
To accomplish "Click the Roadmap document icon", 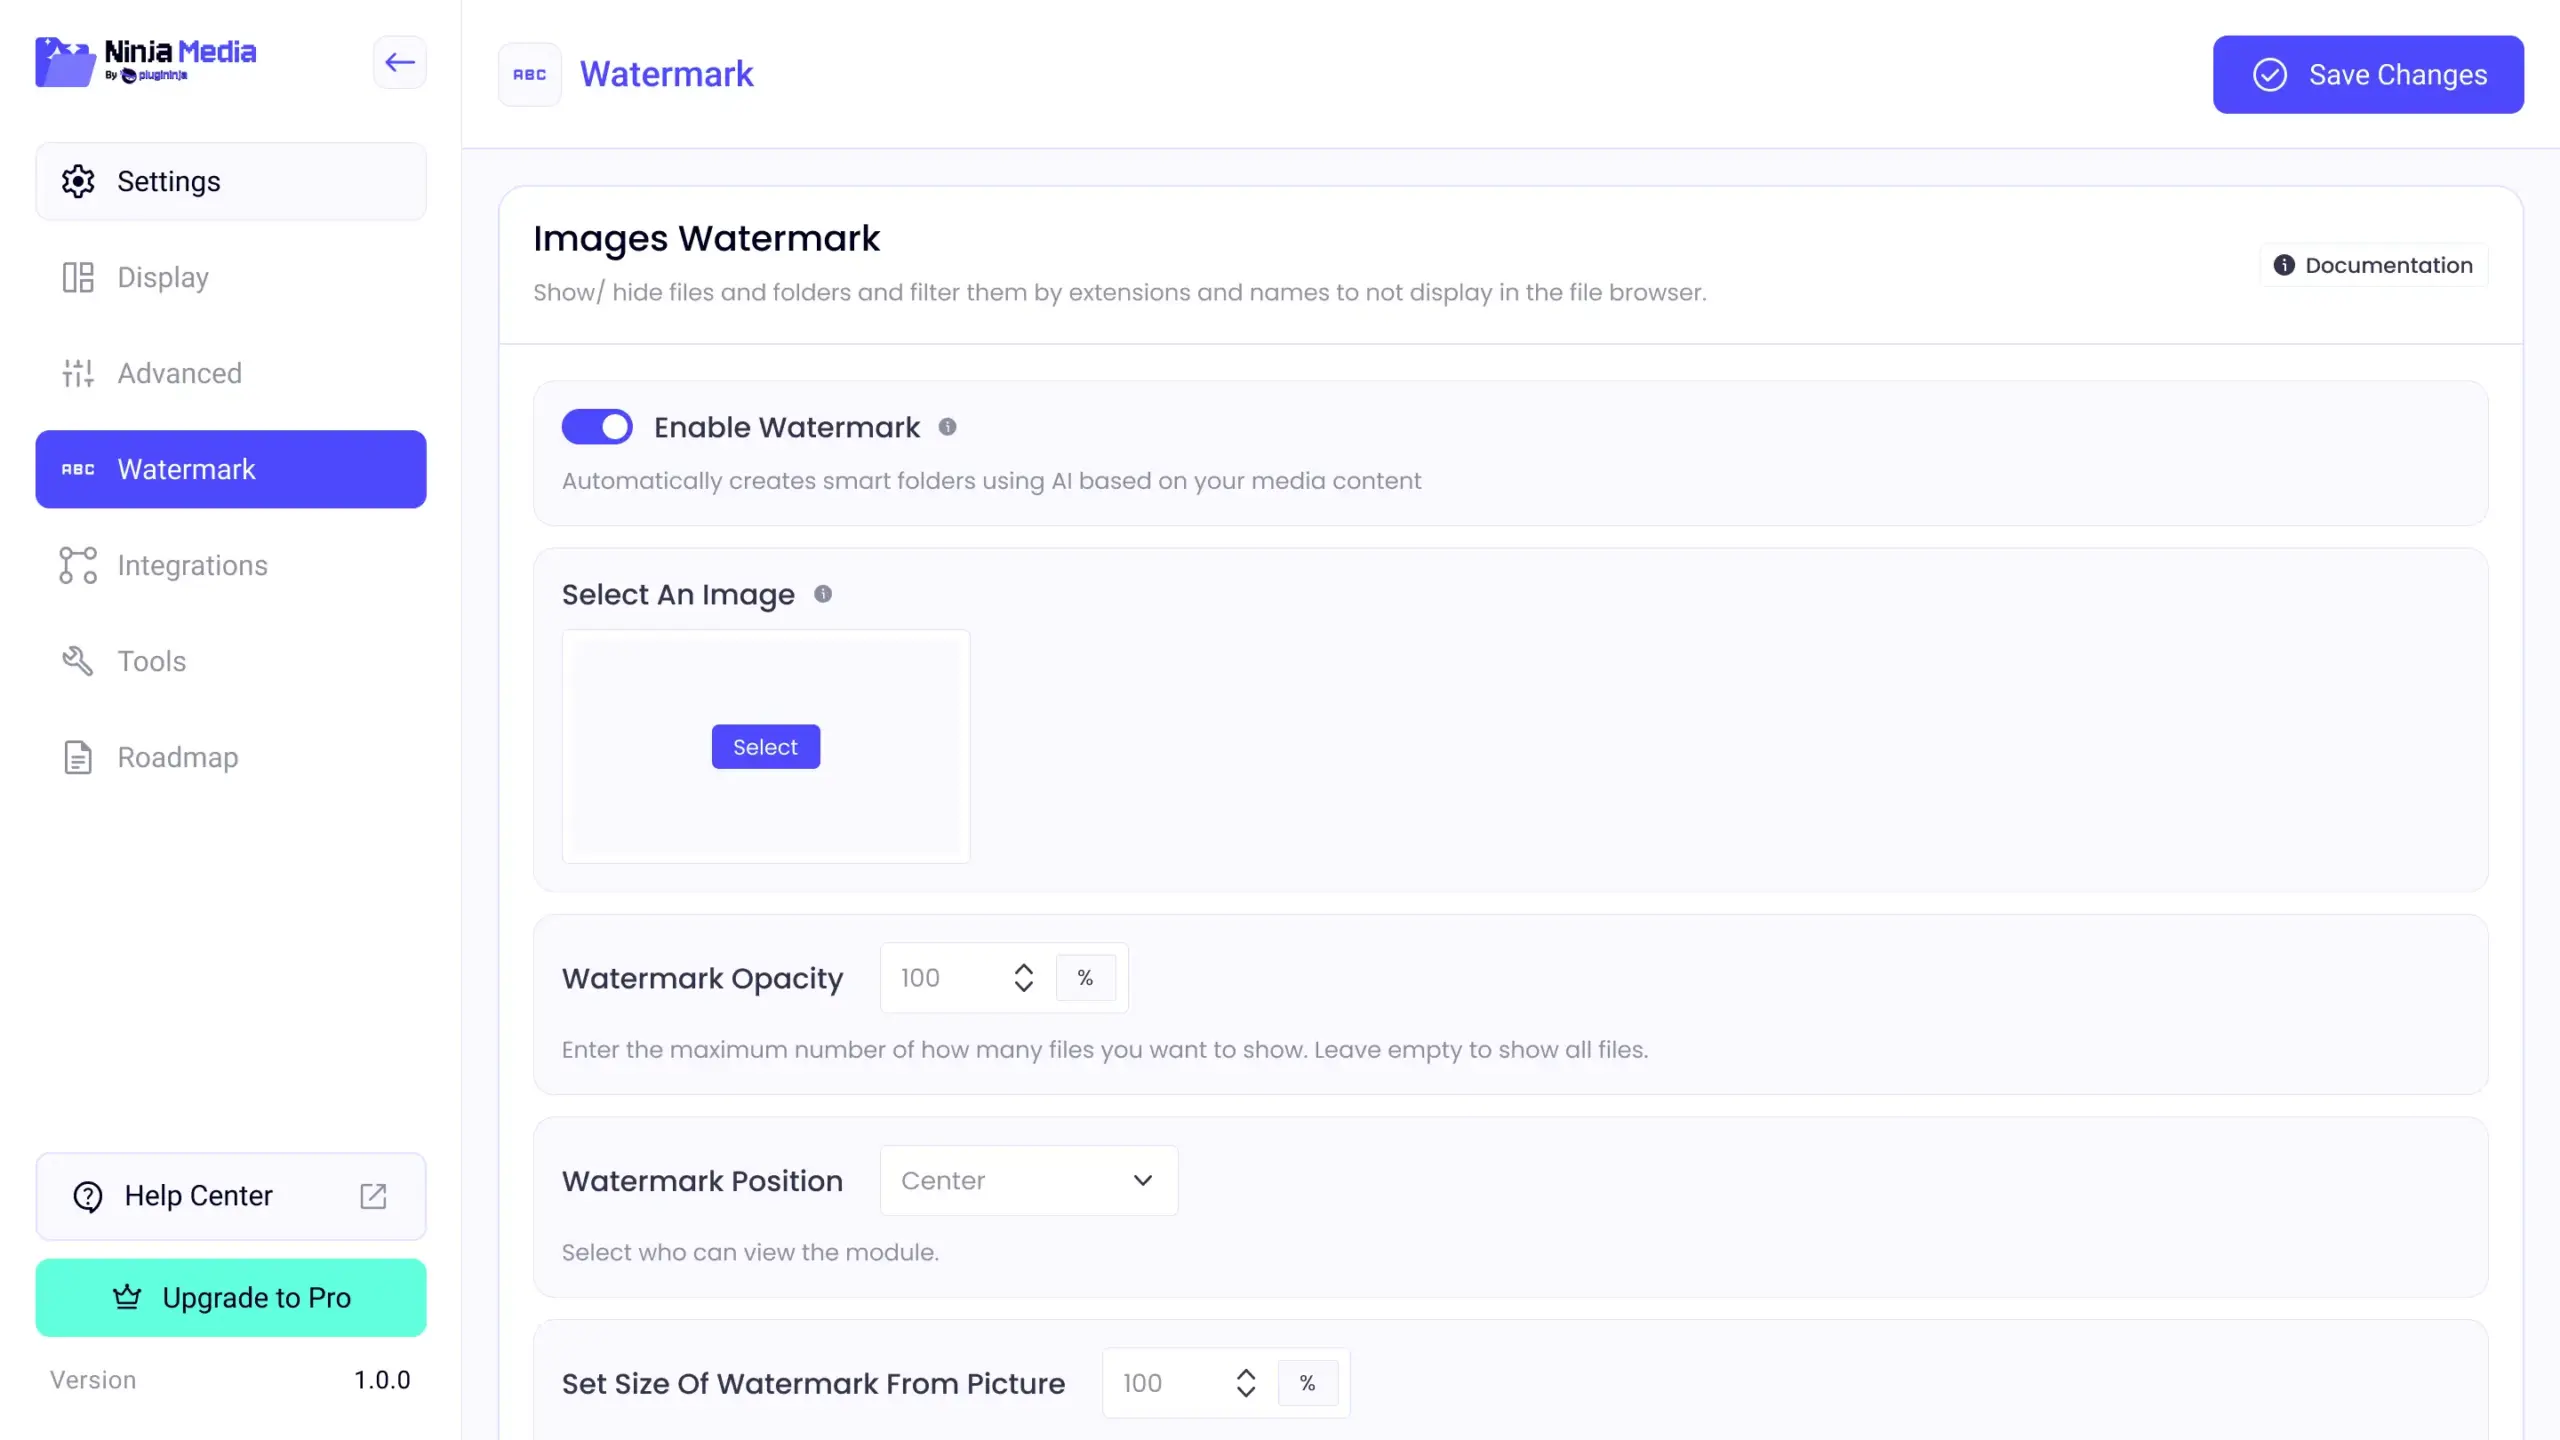I will tap(78, 757).
